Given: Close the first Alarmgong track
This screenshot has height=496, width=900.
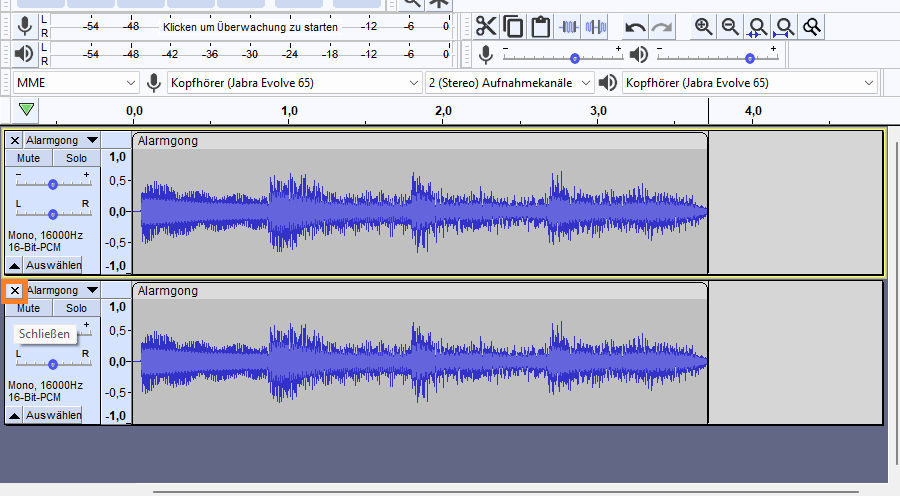Looking at the screenshot, I should tap(15, 140).
